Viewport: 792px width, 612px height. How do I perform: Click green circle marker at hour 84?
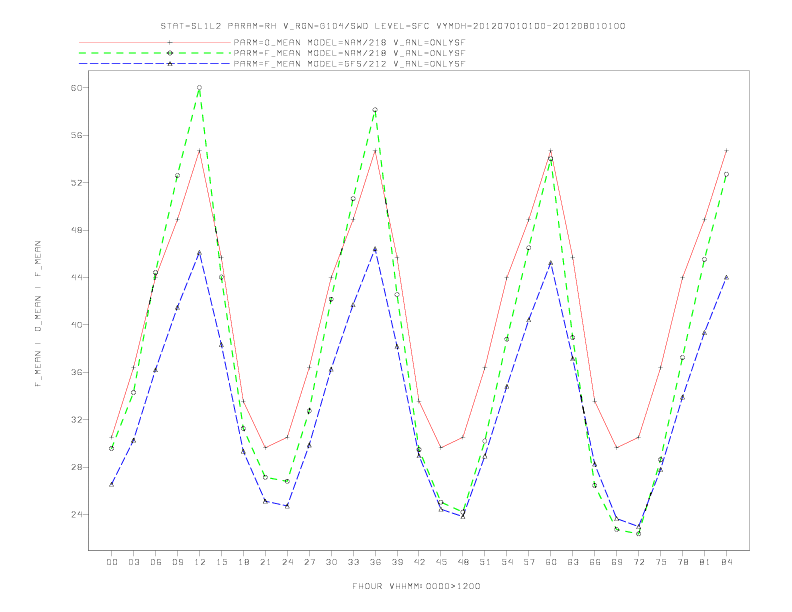point(727,174)
